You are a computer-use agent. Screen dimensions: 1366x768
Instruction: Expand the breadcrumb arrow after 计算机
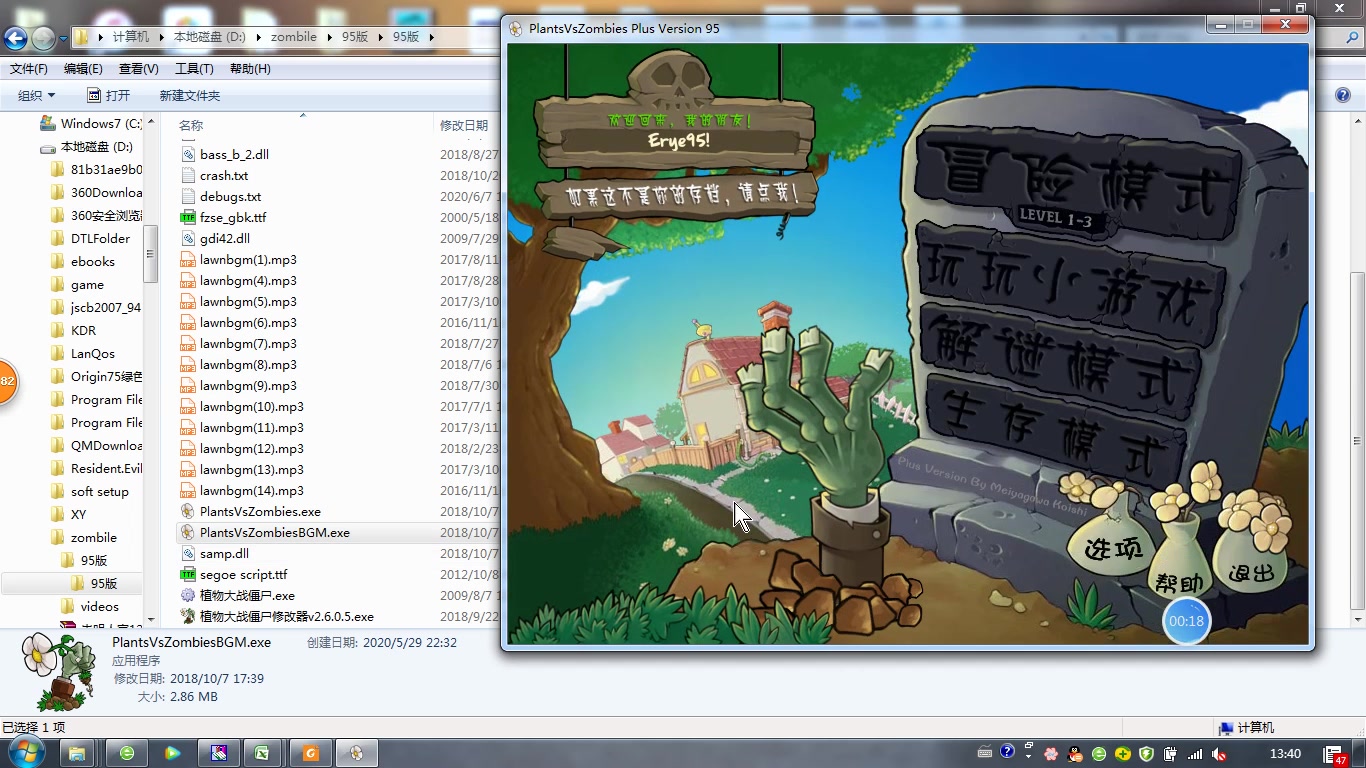tap(160, 37)
